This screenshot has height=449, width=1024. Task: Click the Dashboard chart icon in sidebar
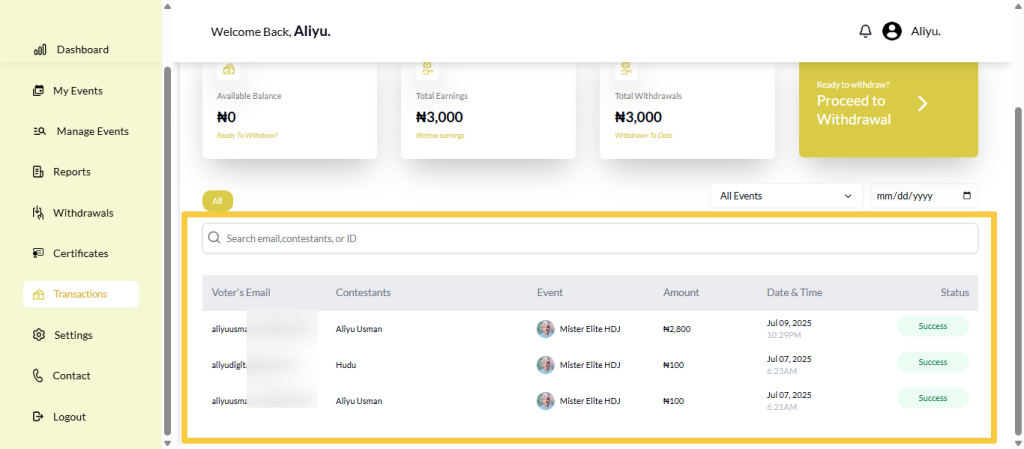[x=40, y=50]
